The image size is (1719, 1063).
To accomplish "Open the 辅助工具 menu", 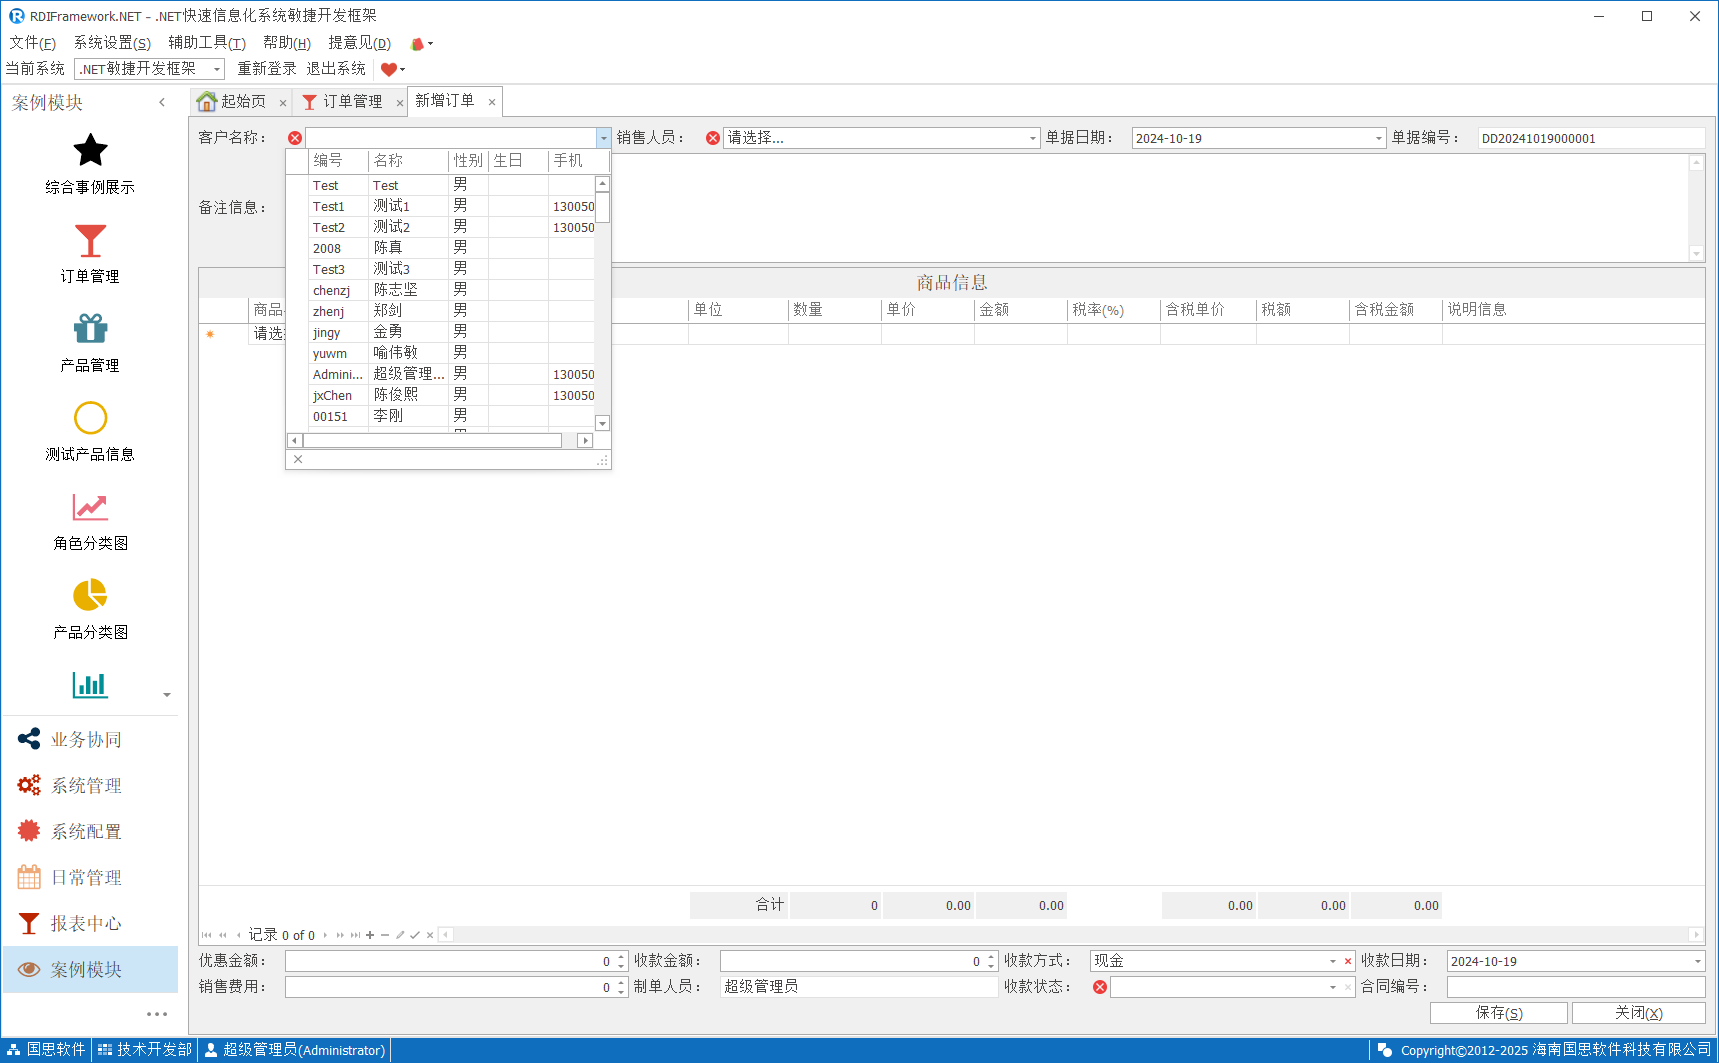I will (x=206, y=43).
